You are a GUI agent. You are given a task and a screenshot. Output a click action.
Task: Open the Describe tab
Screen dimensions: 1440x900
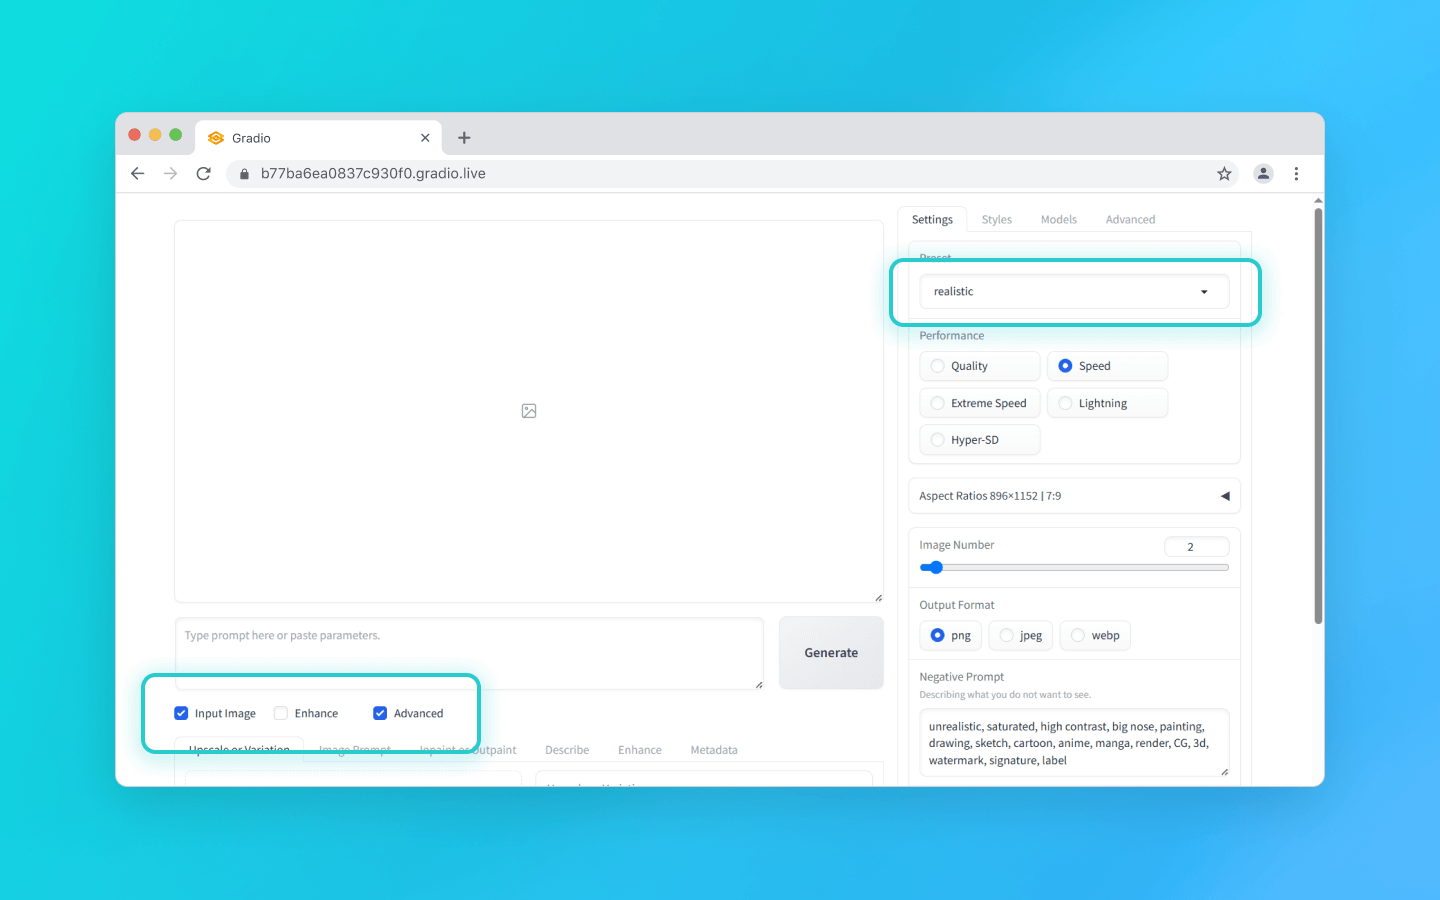pyautogui.click(x=567, y=750)
